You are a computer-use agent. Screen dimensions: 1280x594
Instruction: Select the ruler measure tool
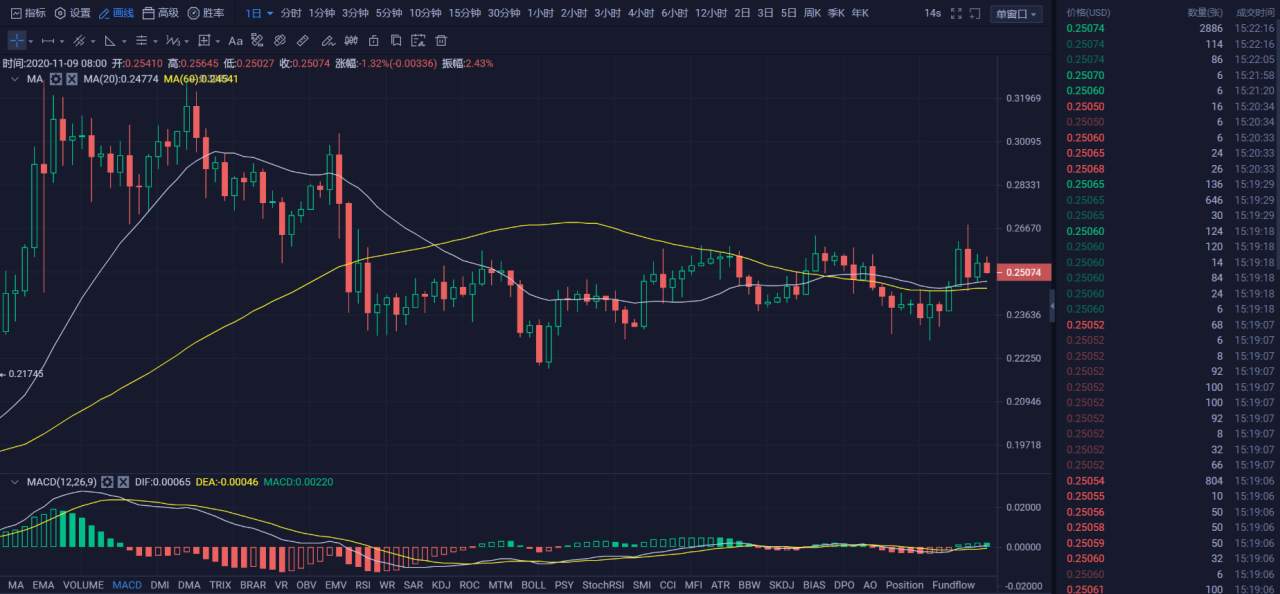(303, 41)
